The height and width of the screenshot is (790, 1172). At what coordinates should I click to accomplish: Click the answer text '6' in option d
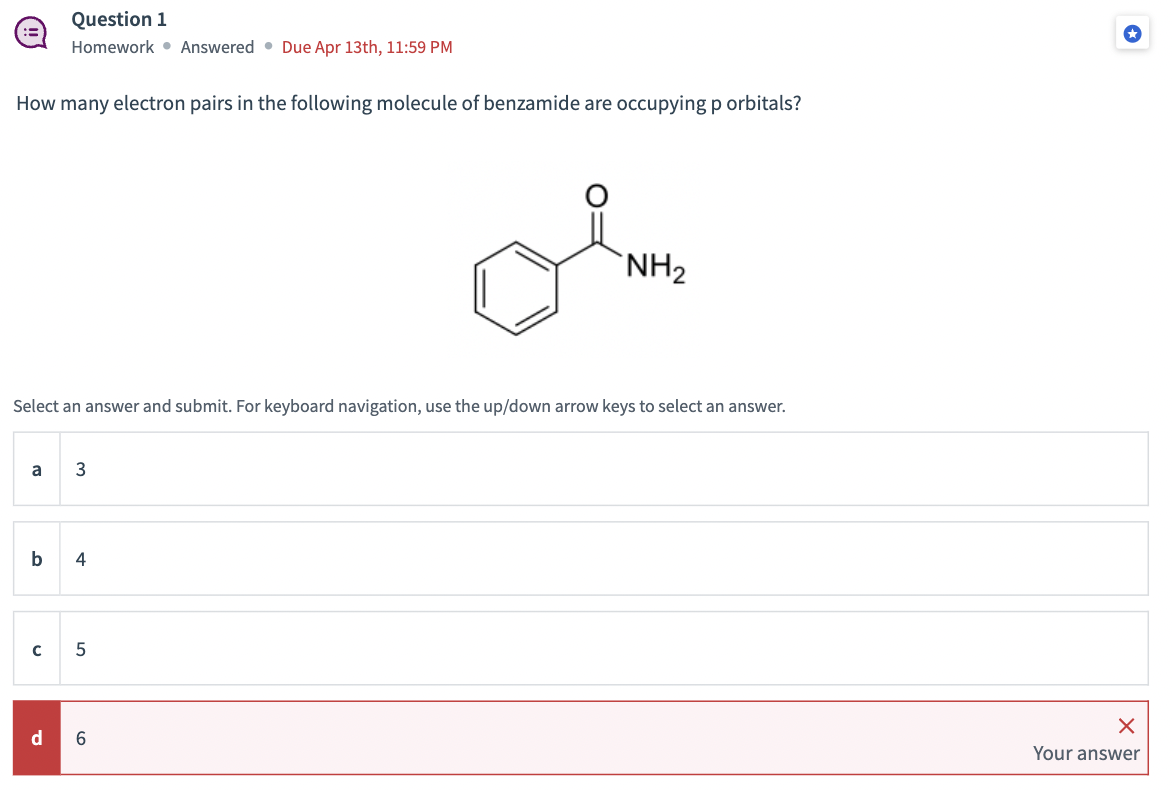[80, 738]
